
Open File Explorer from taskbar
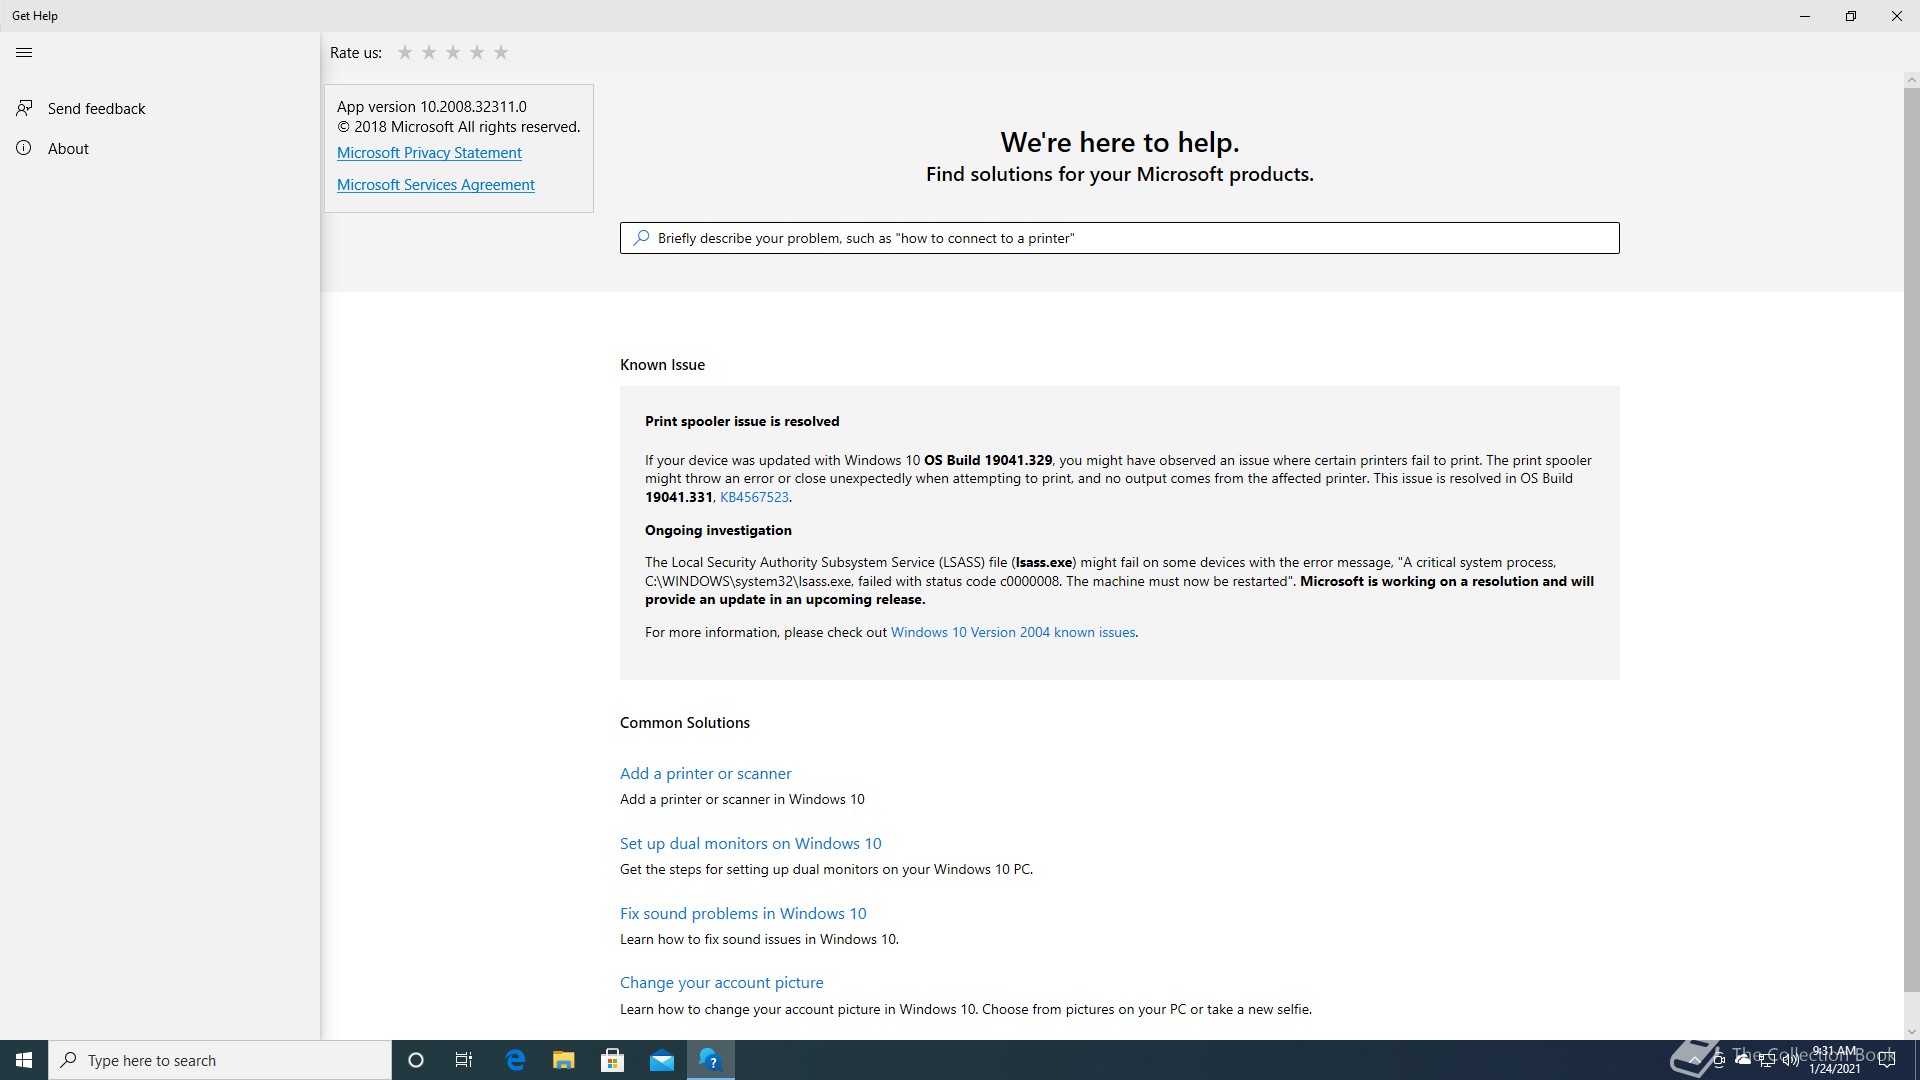tap(563, 1060)
